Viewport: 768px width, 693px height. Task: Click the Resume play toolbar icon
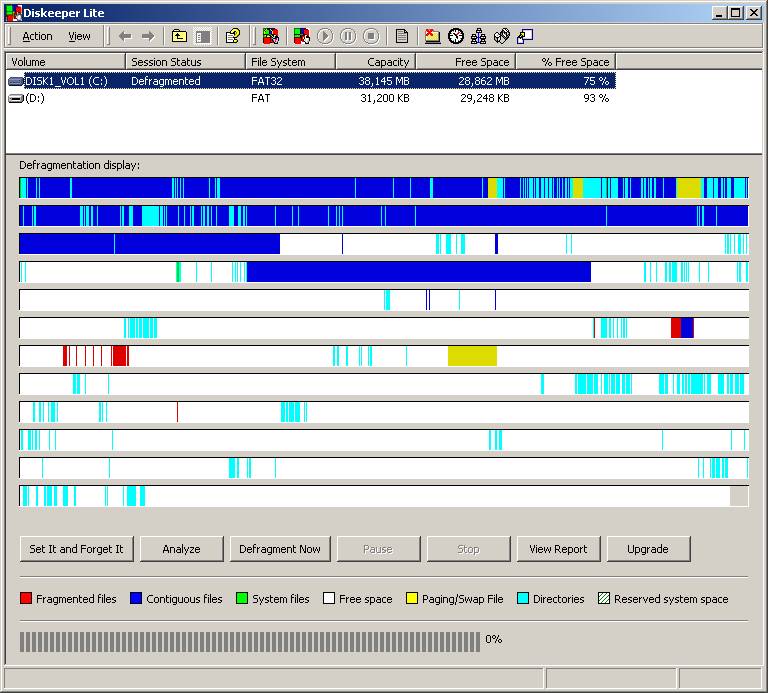click(325, 36)
